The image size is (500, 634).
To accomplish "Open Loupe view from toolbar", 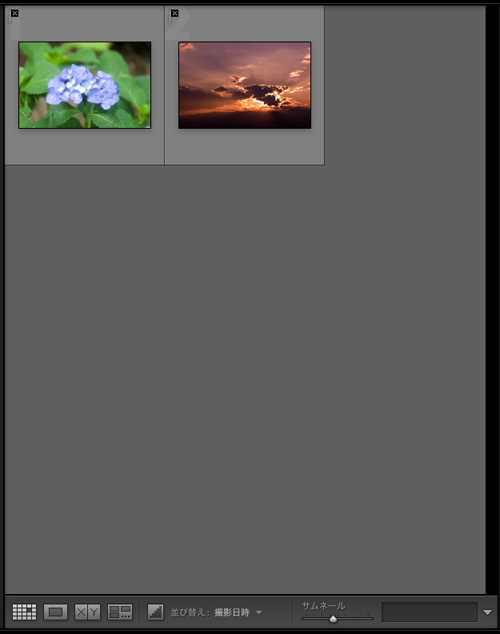I will coord(55,612).
